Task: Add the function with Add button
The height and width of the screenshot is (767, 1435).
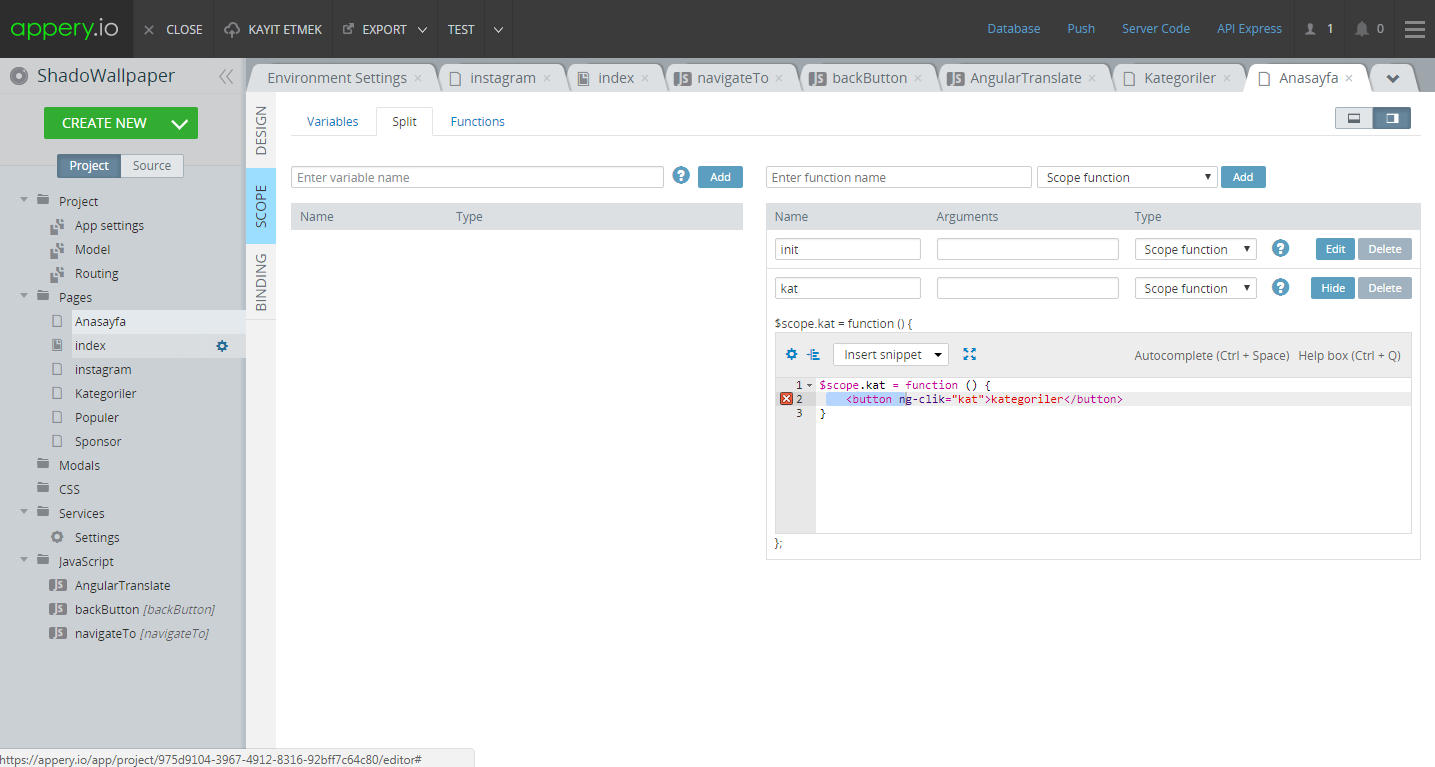Action: click(1243, 177)
